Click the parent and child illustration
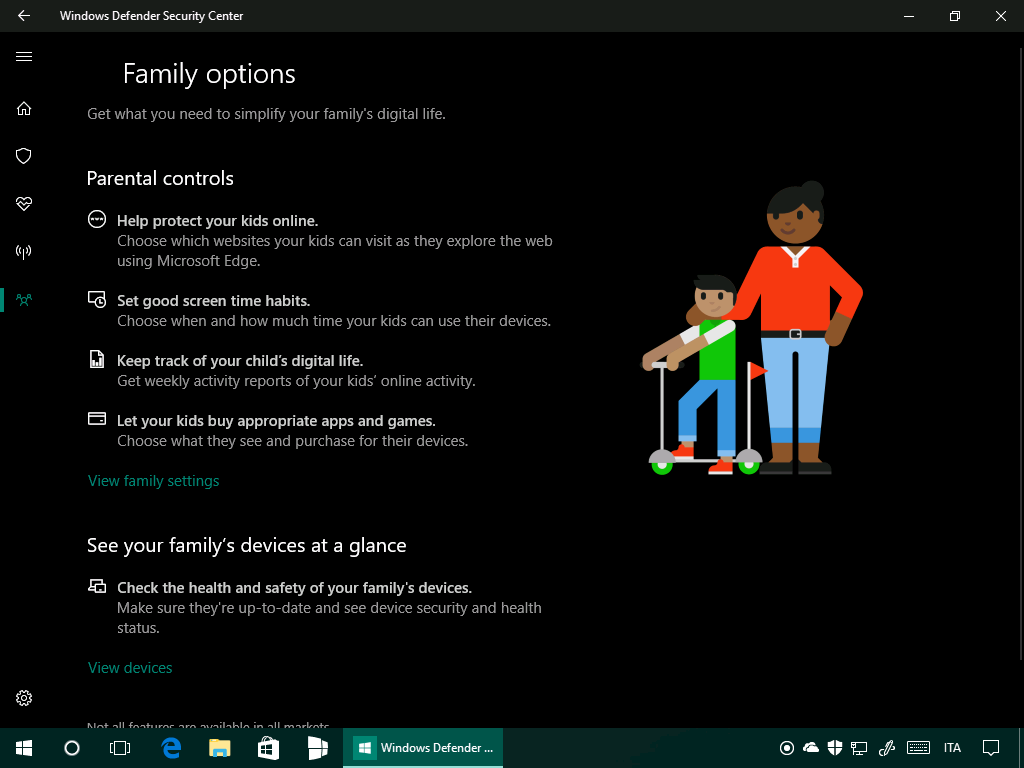1024x768 pixels. [752, 328]
